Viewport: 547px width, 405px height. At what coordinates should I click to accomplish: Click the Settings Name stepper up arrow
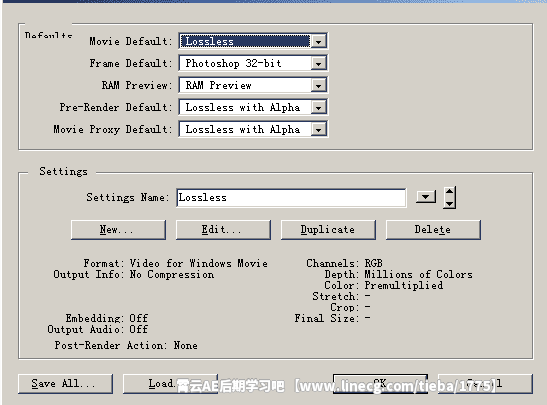pyautogui.click(x=449, y=192)
